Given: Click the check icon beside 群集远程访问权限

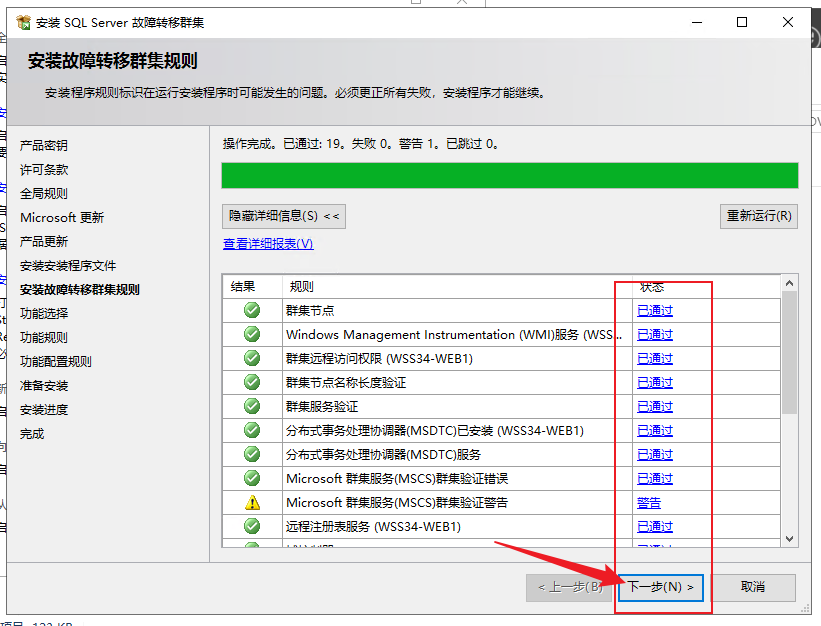Looking at the screenshot, I should (x=252, y=358).
